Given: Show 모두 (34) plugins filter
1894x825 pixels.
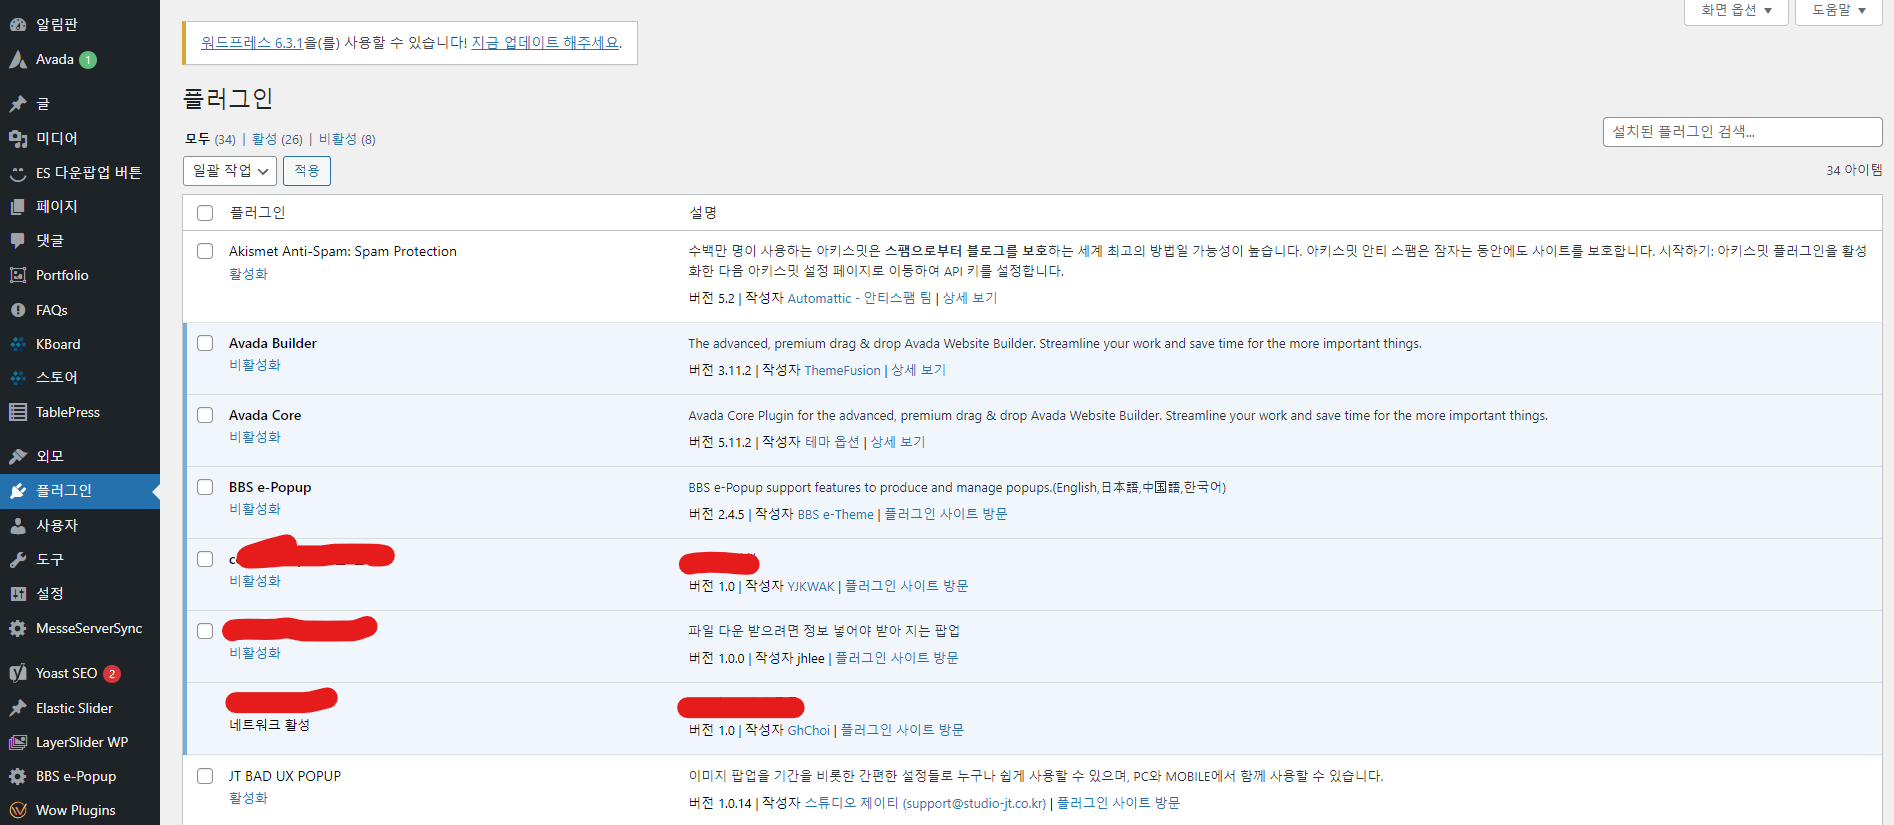Looking at the screenshot, I should point(210,139).
